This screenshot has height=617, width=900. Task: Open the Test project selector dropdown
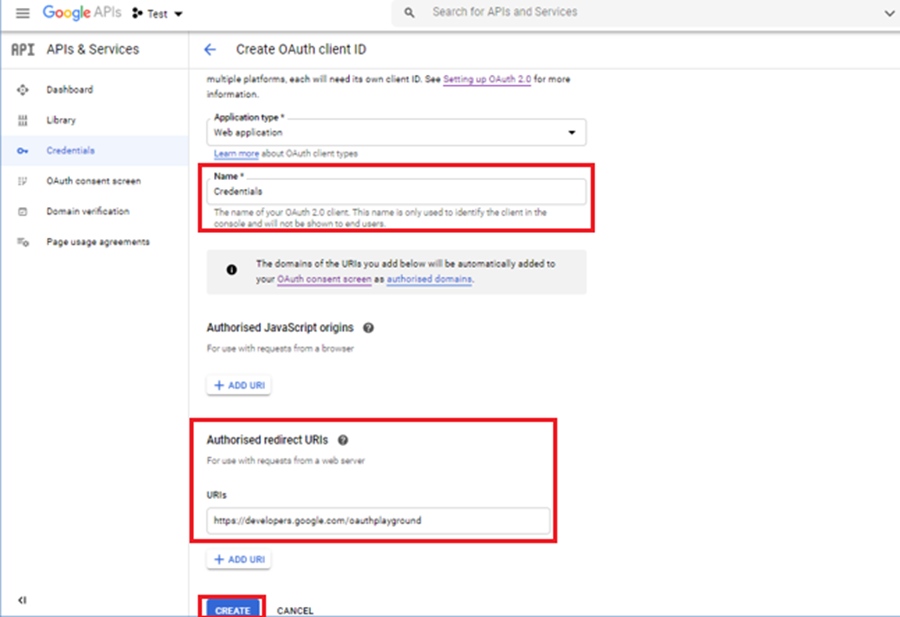[x=158, y=14]
